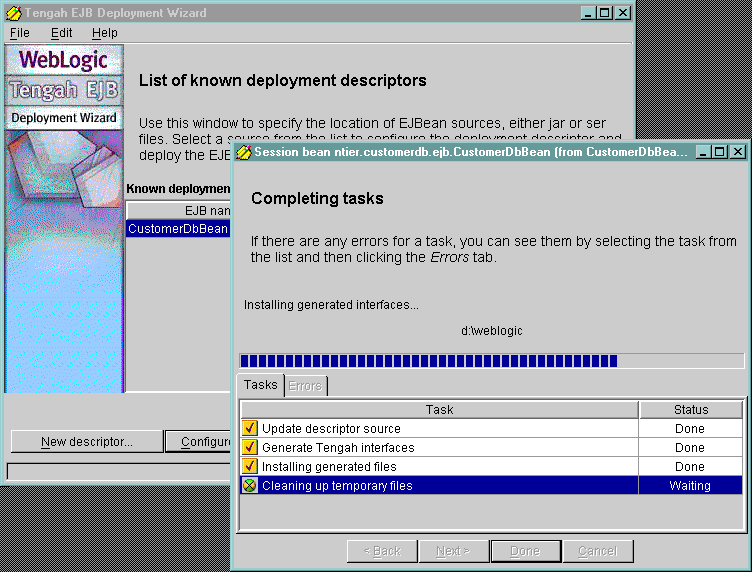Maximize the Session bean window
752x572 pixels.
[x=720, y=152]
